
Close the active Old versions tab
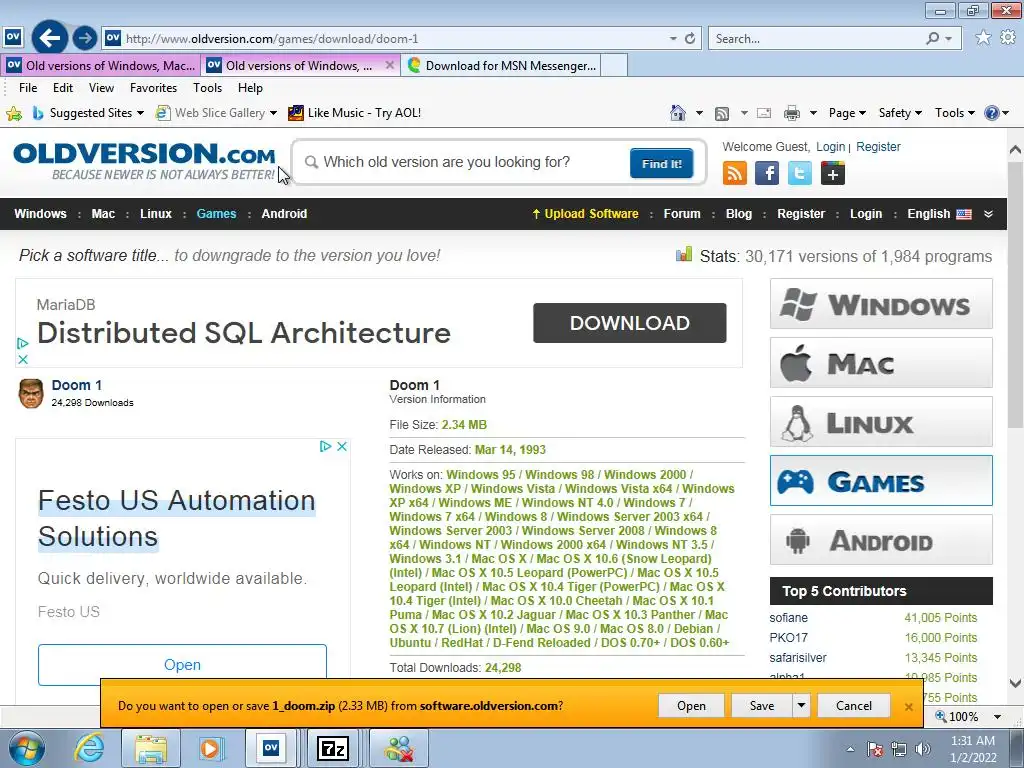389,65
